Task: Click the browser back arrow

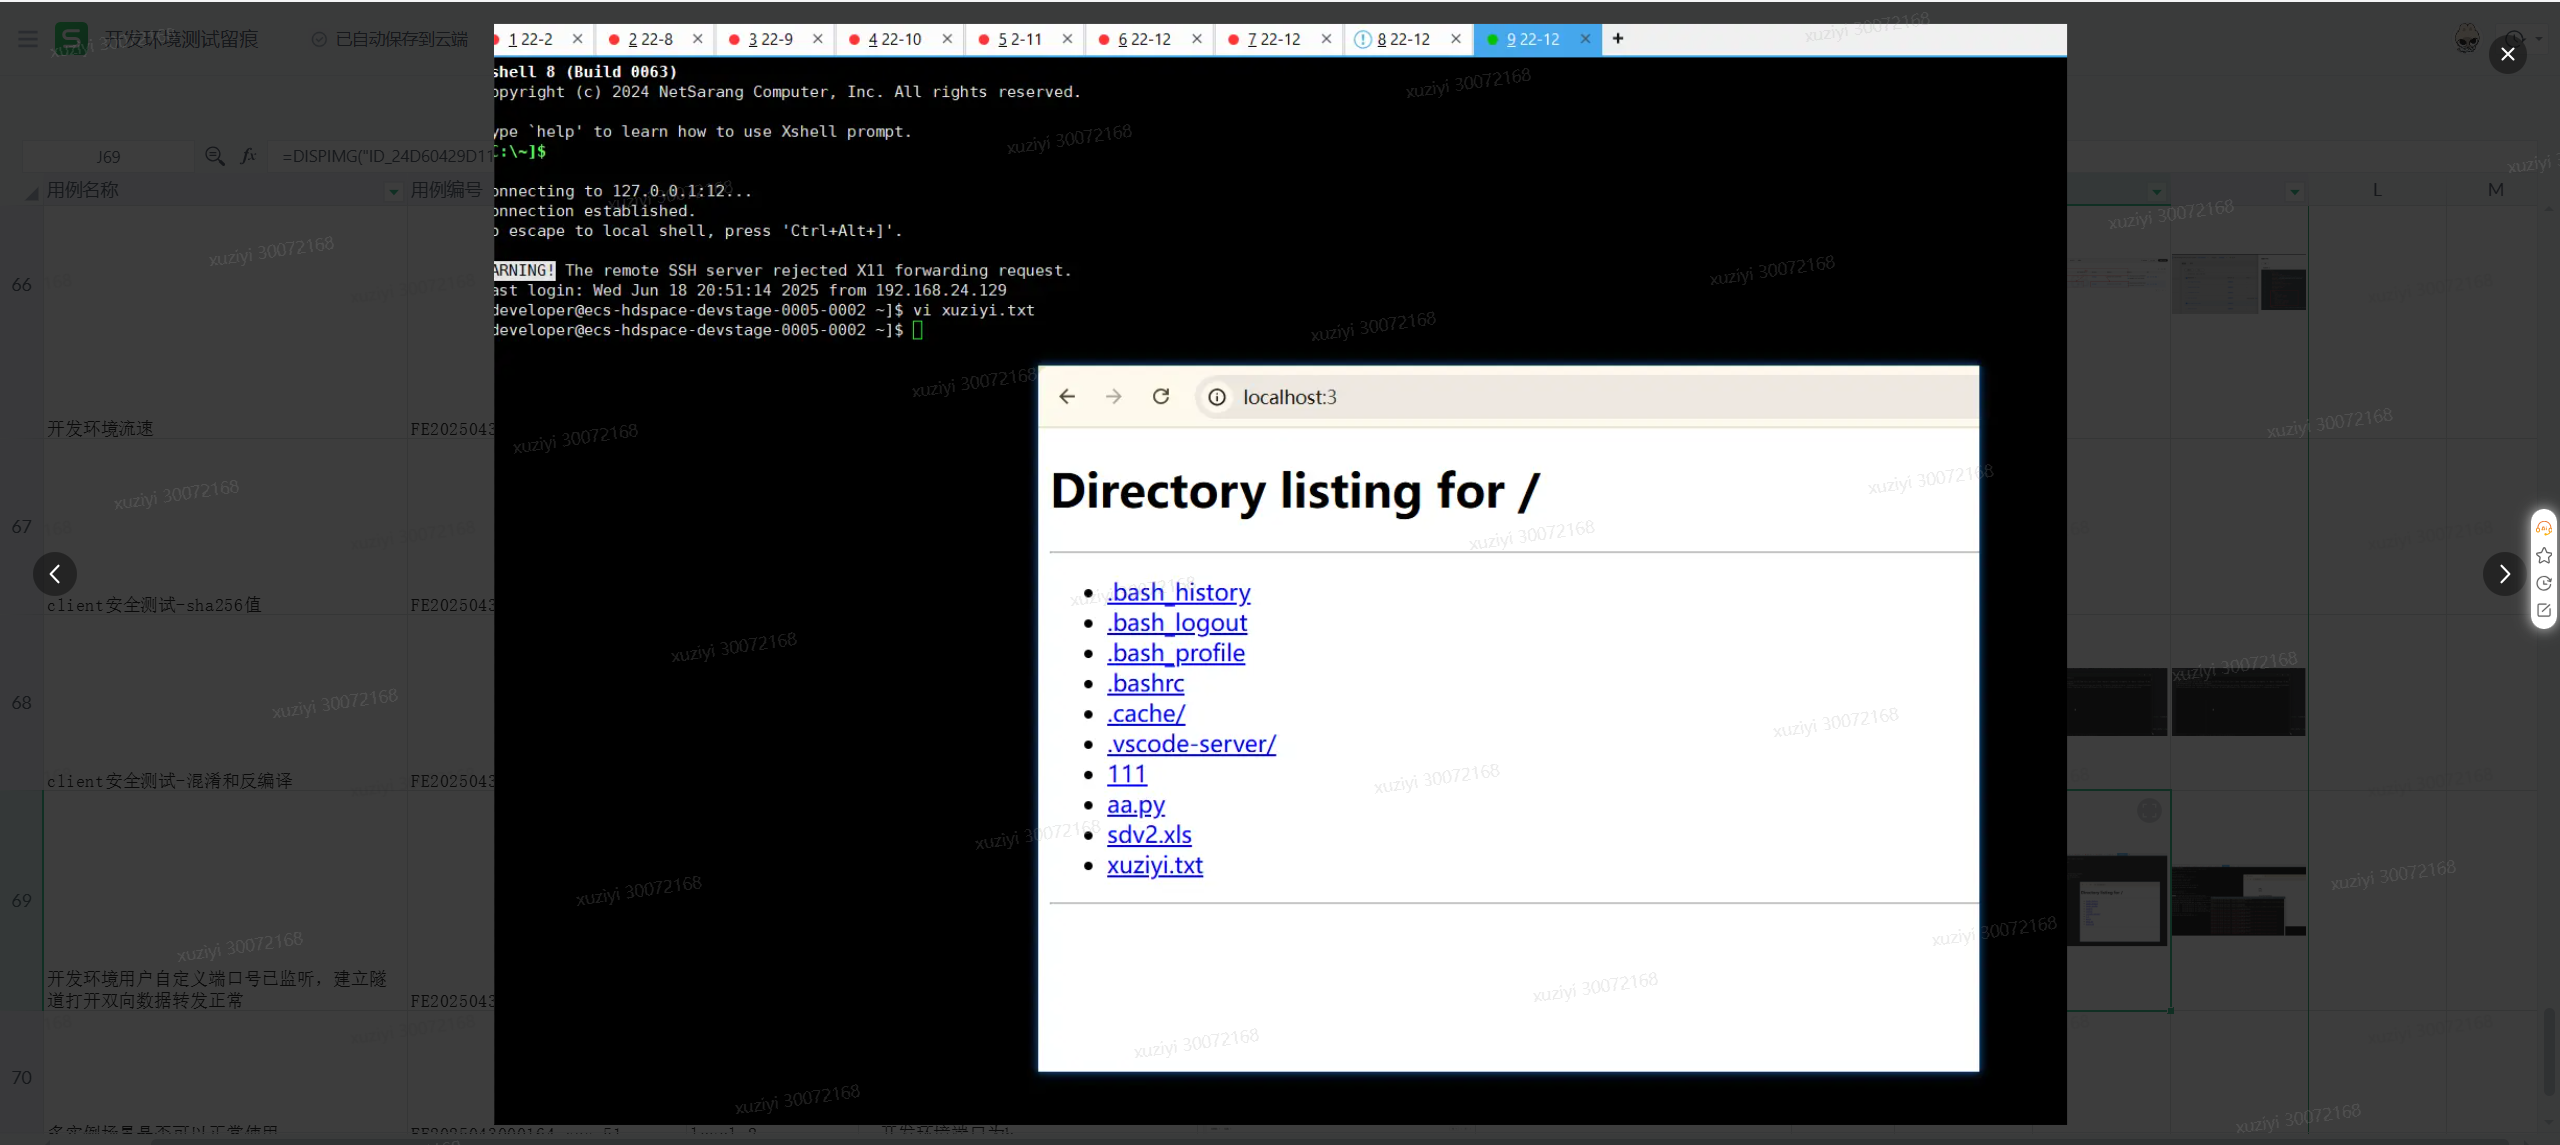Action: point(1067,397)
